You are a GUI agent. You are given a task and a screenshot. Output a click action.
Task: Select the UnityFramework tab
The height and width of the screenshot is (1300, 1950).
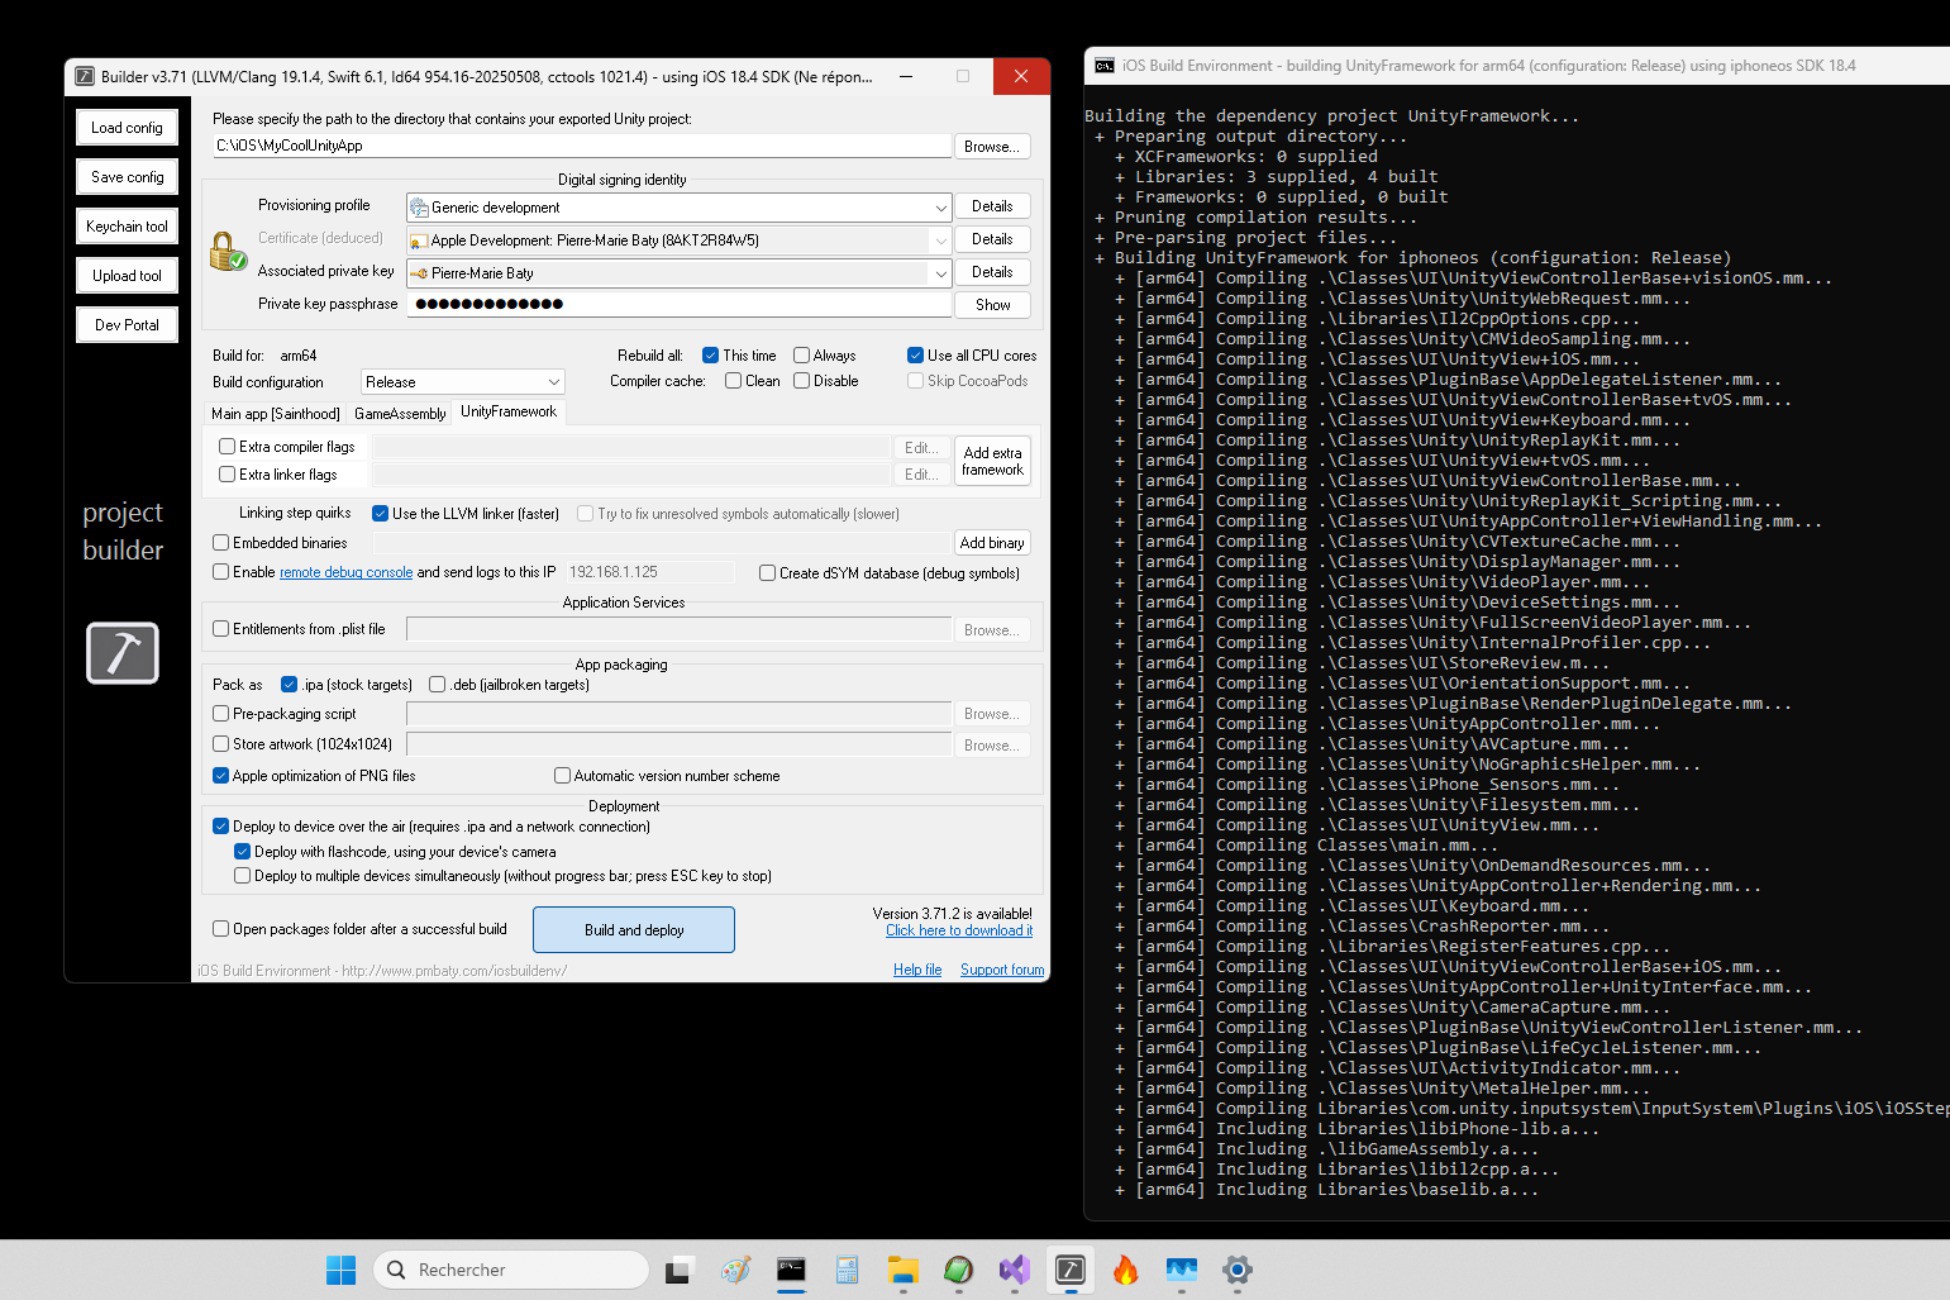[509, 412]
